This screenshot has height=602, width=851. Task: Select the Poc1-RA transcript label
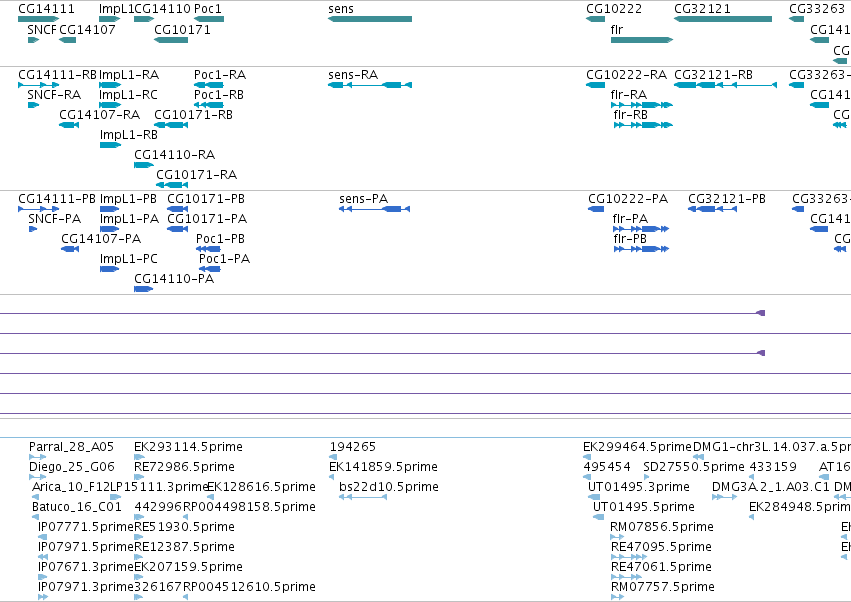click(220, 74)
